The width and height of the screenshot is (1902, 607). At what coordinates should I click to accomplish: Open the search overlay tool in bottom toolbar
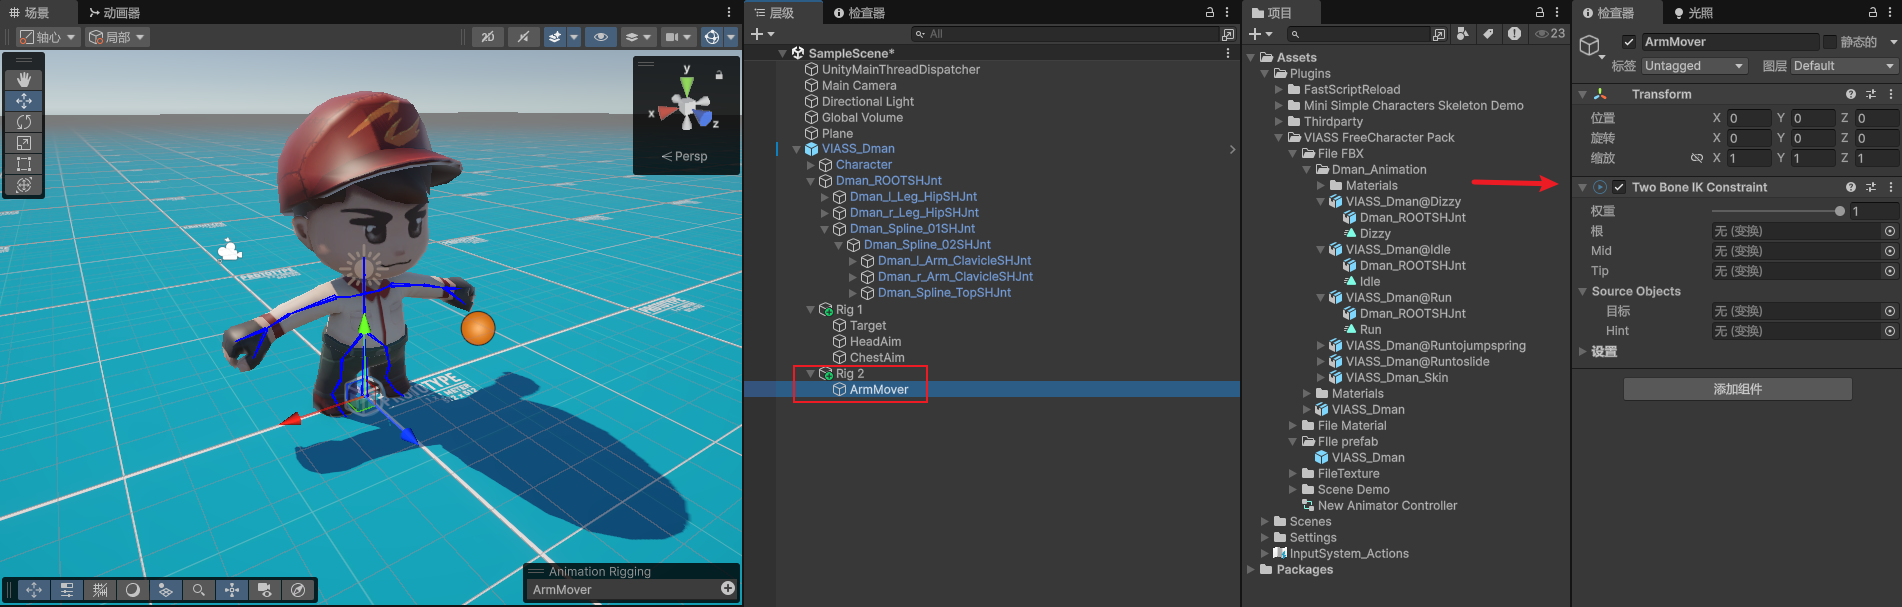pyautogui.click(x=199, y=590)
